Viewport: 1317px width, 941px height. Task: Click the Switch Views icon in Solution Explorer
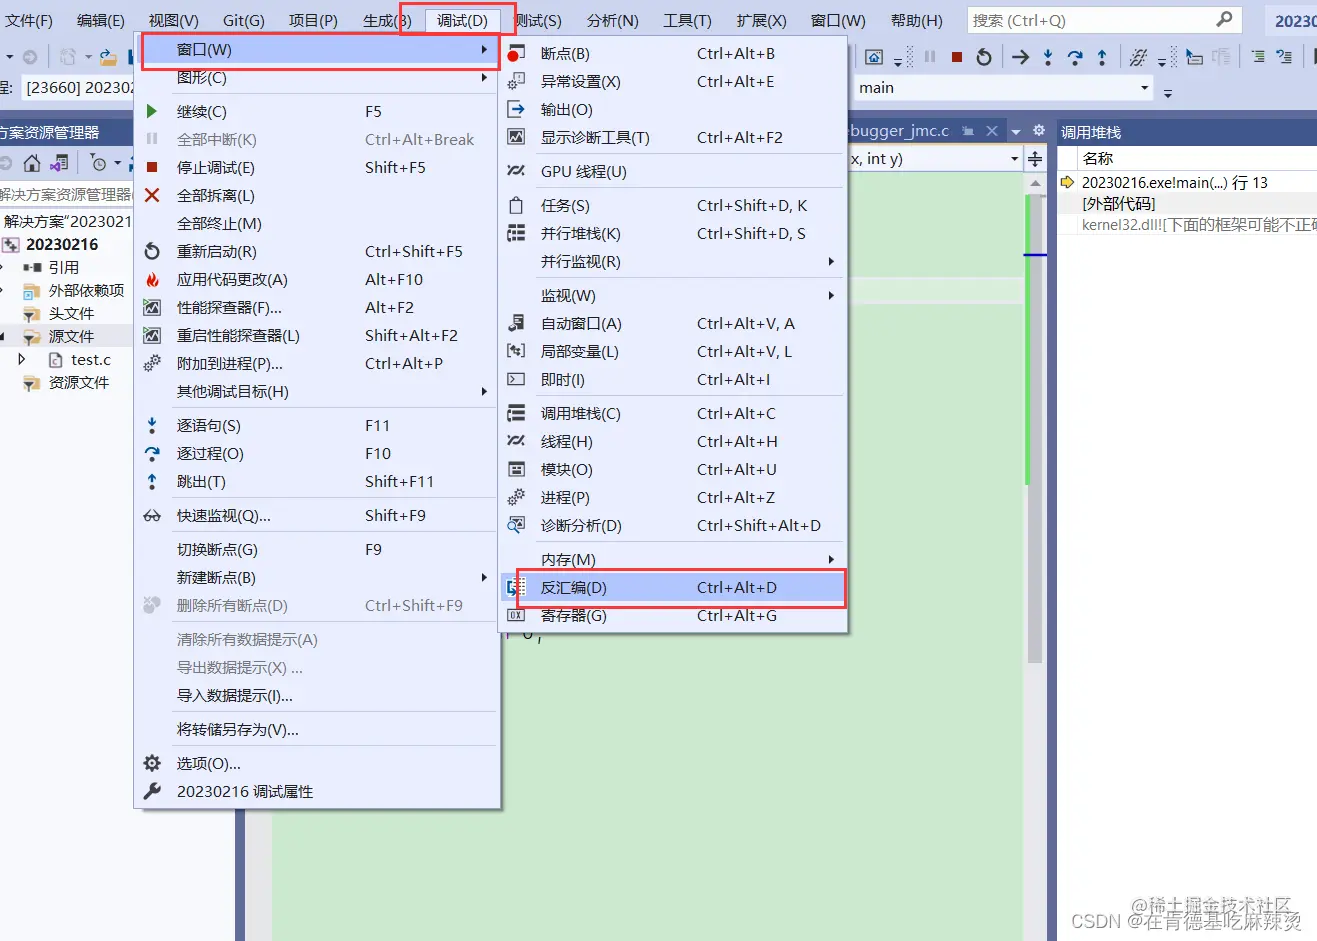(x=59, y=162)
